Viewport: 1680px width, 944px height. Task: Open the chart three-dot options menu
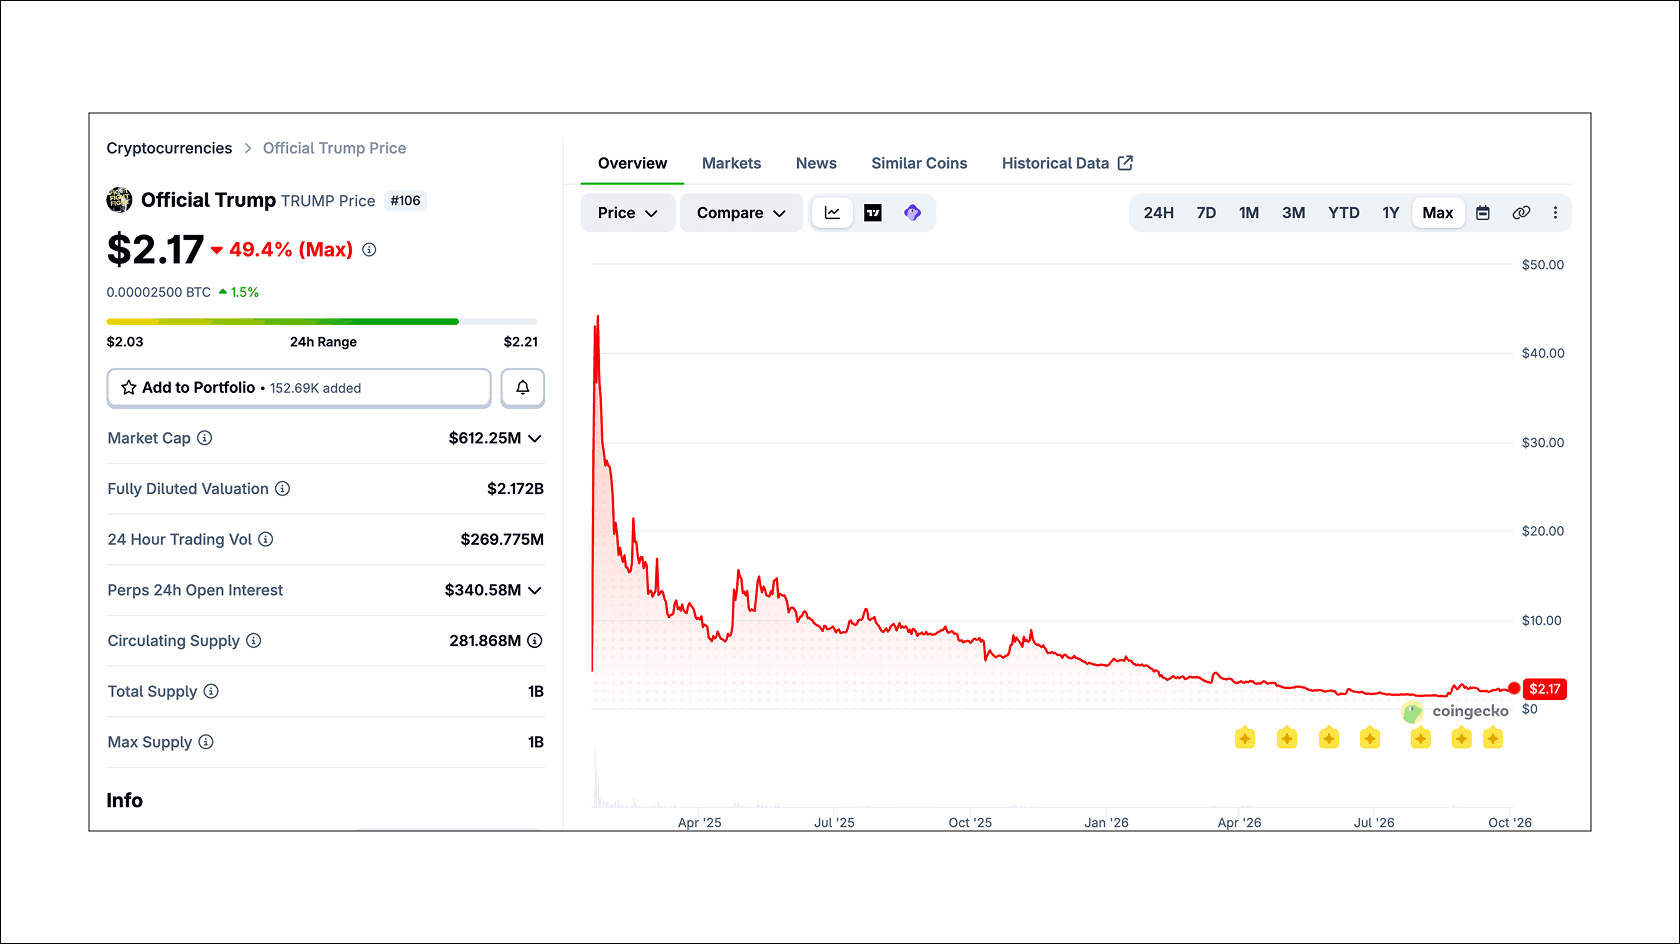[x=1555, y=213]
